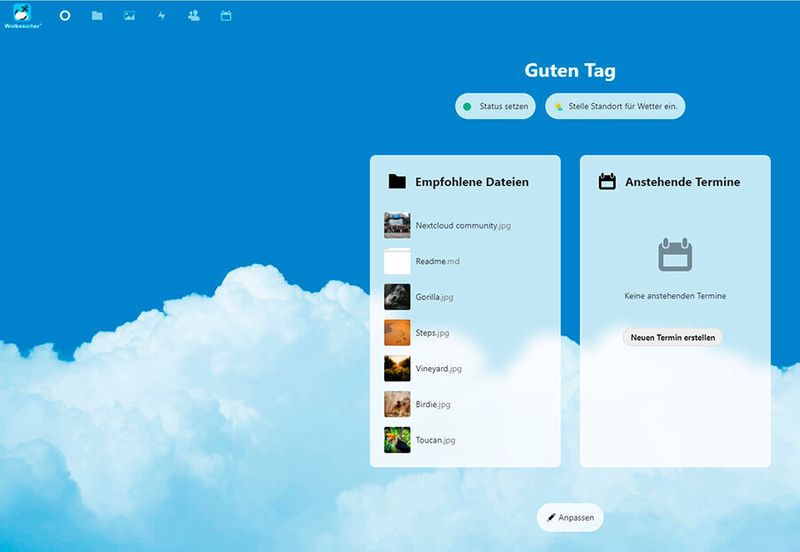Click the Empfohlene Dateien heading
Viewport: 800px width, 552px height.
[472, 182]
